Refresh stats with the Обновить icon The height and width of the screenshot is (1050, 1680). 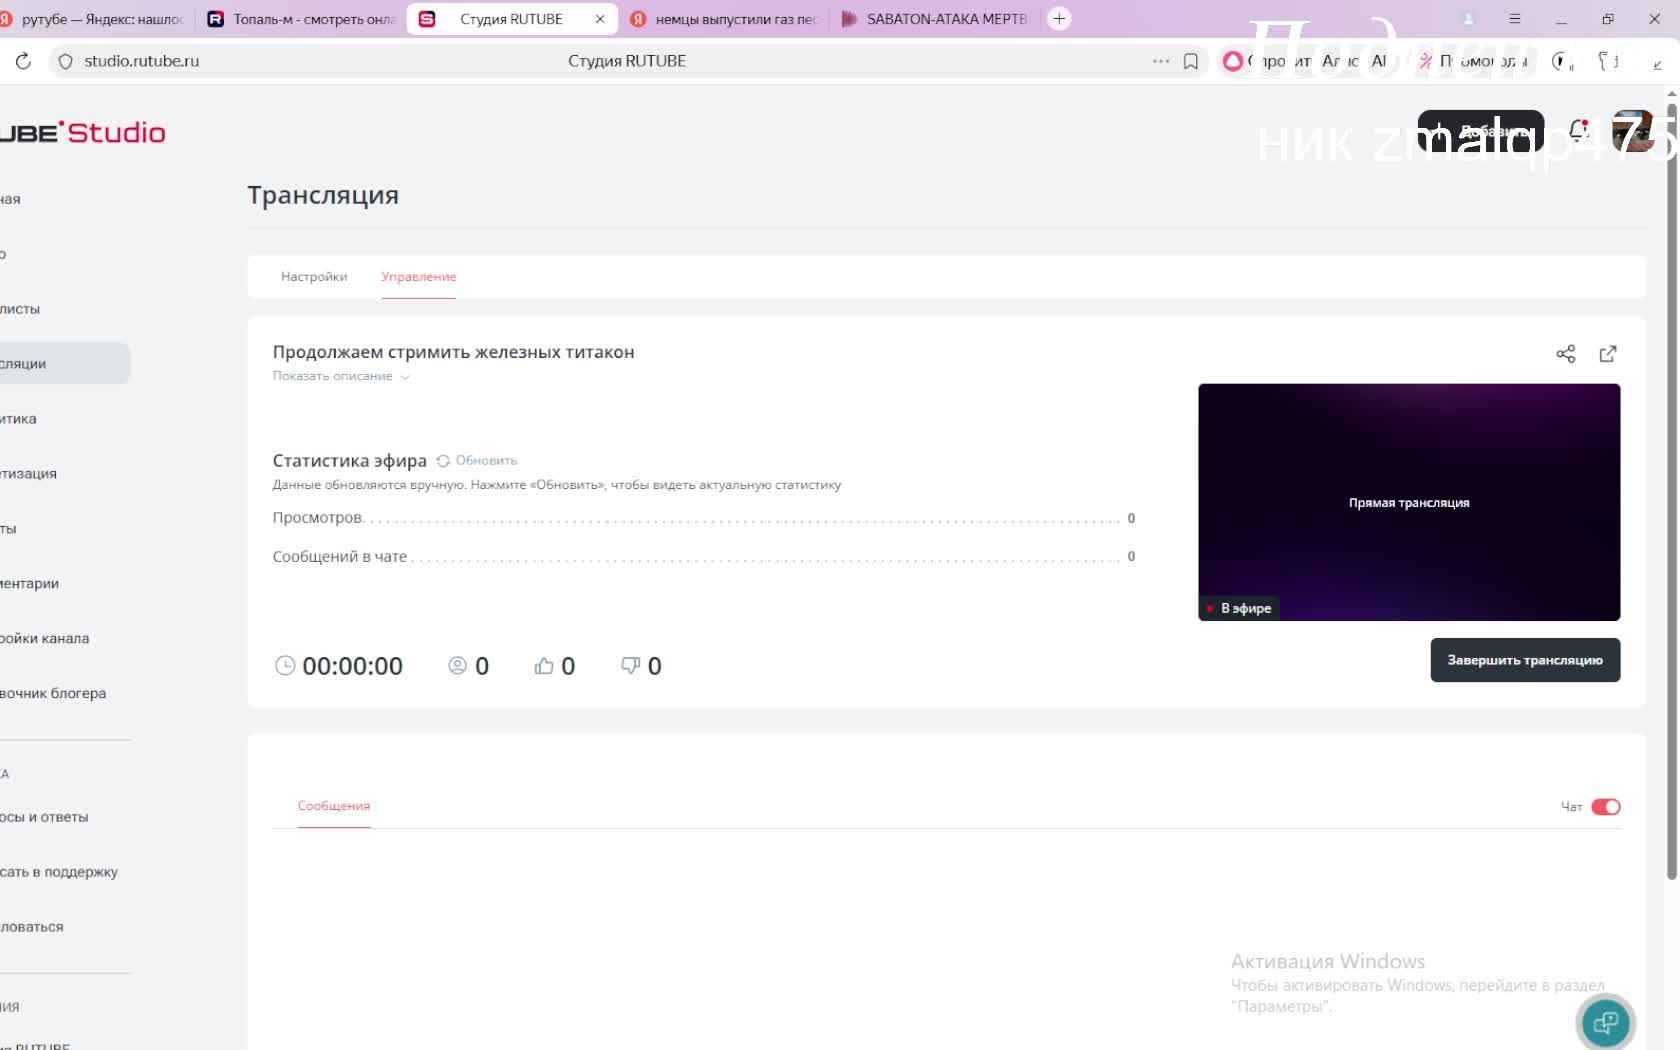point(443,461)
